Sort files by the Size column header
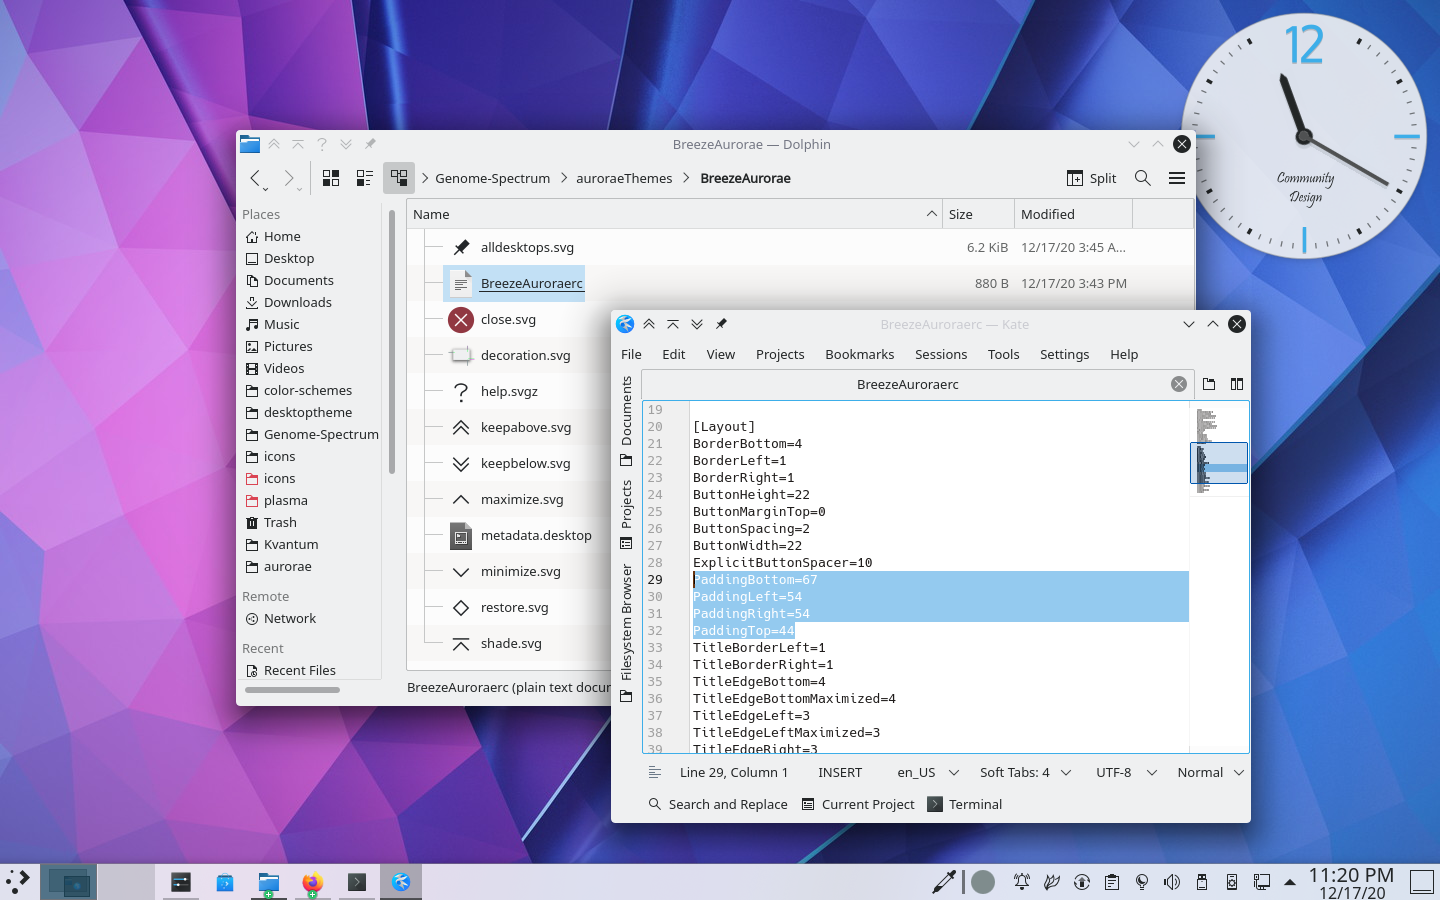Screen dimensions: 1440x900 pos(978,214)
